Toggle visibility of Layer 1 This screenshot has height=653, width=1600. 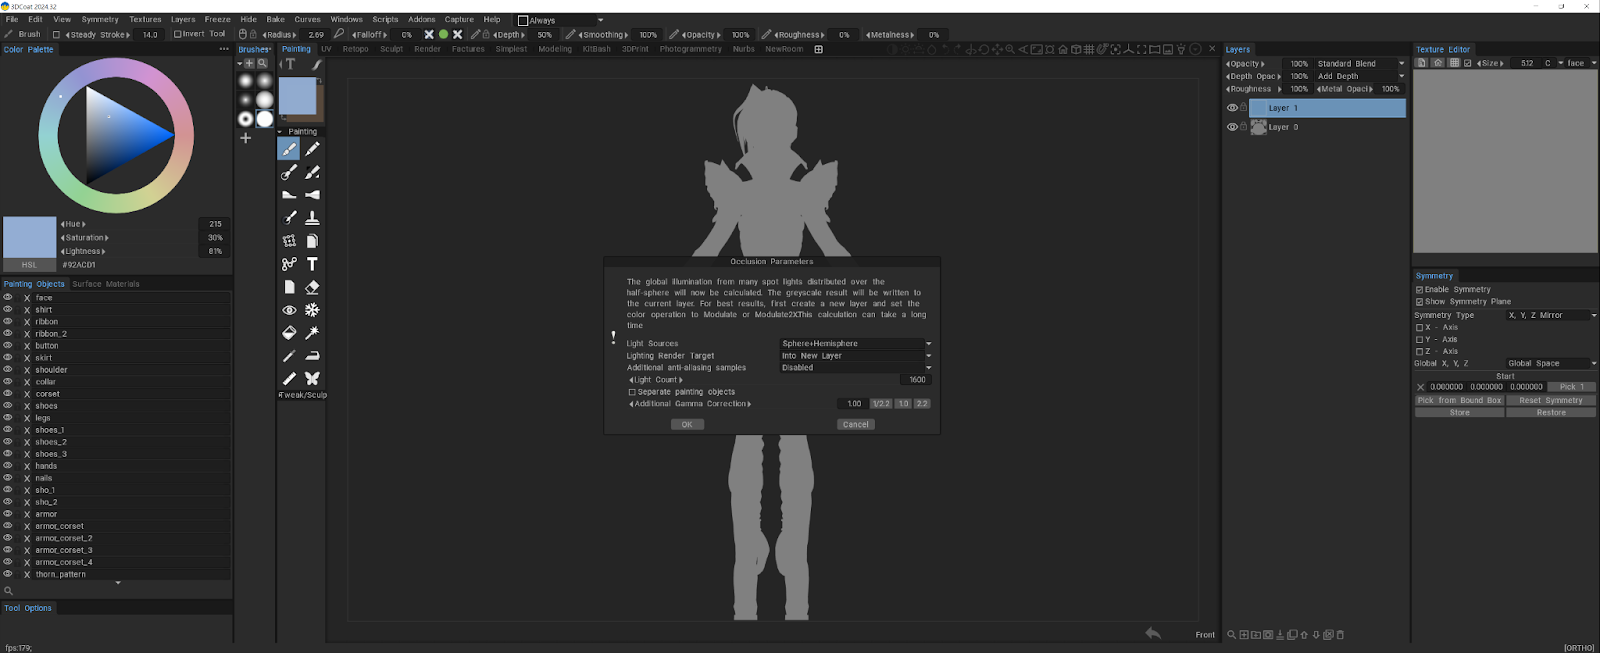coord(1232,108)
